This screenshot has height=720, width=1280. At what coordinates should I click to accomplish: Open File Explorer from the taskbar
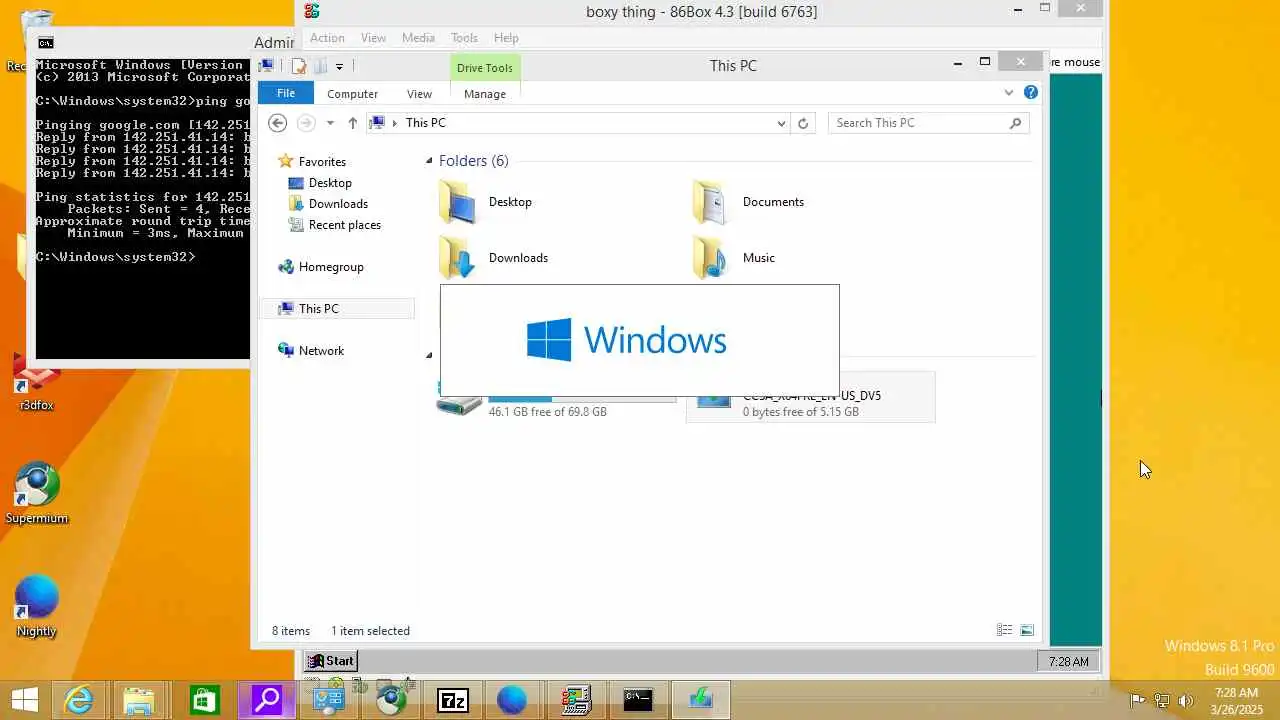pyautogui.click(x=140, y=700)
